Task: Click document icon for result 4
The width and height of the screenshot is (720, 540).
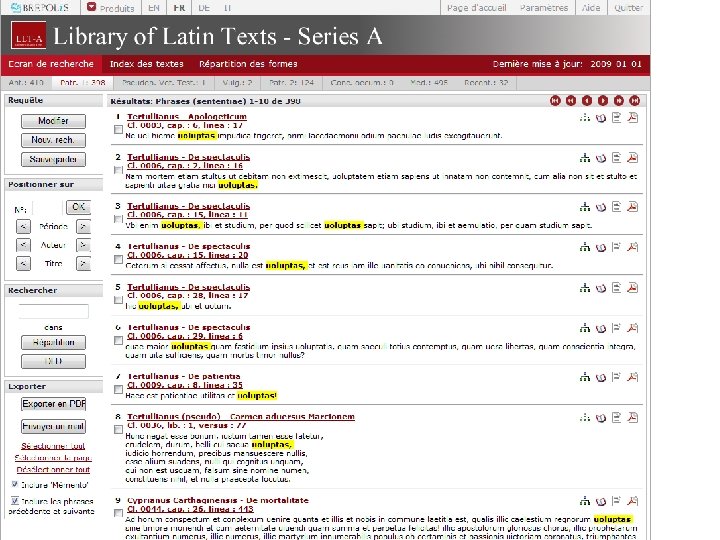Action: click(617, 247)
